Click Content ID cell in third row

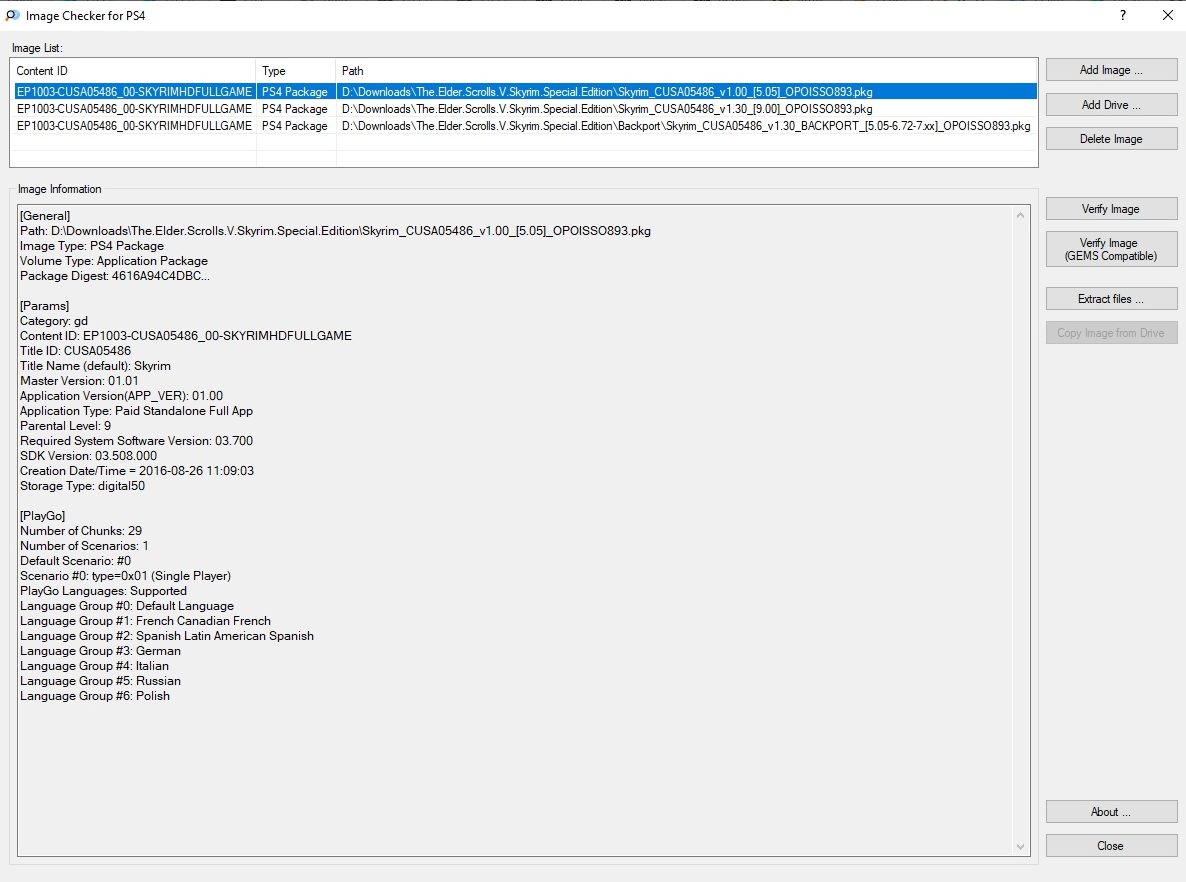pos(134,126)
